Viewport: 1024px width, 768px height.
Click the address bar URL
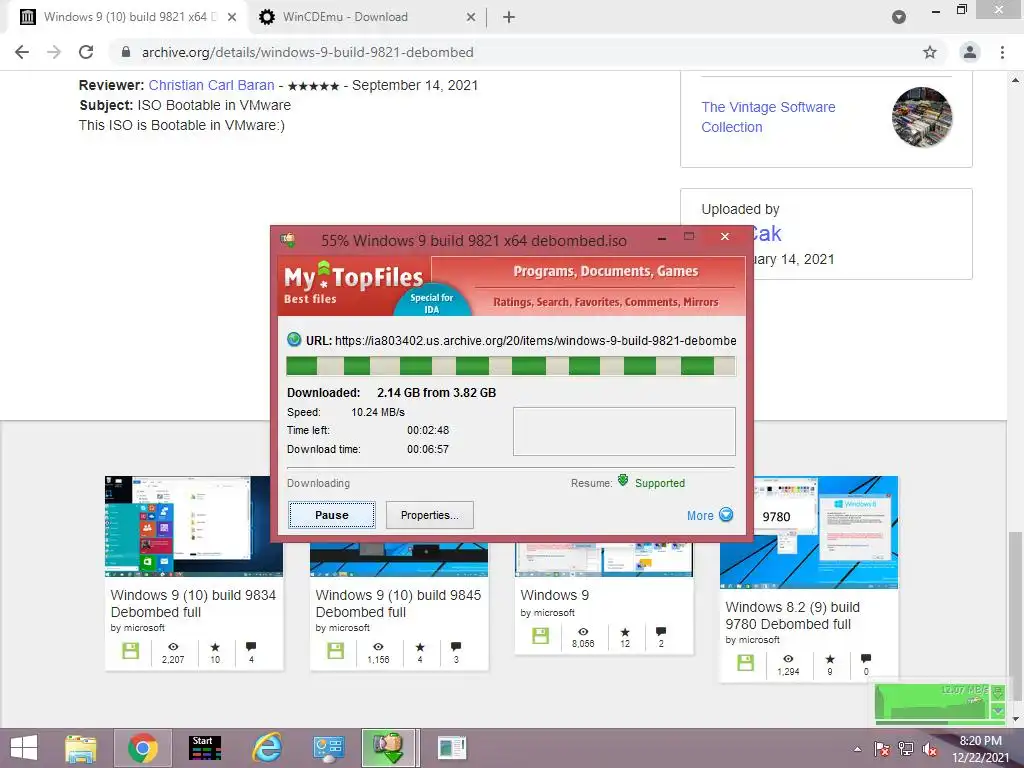(x=308, y=52)
